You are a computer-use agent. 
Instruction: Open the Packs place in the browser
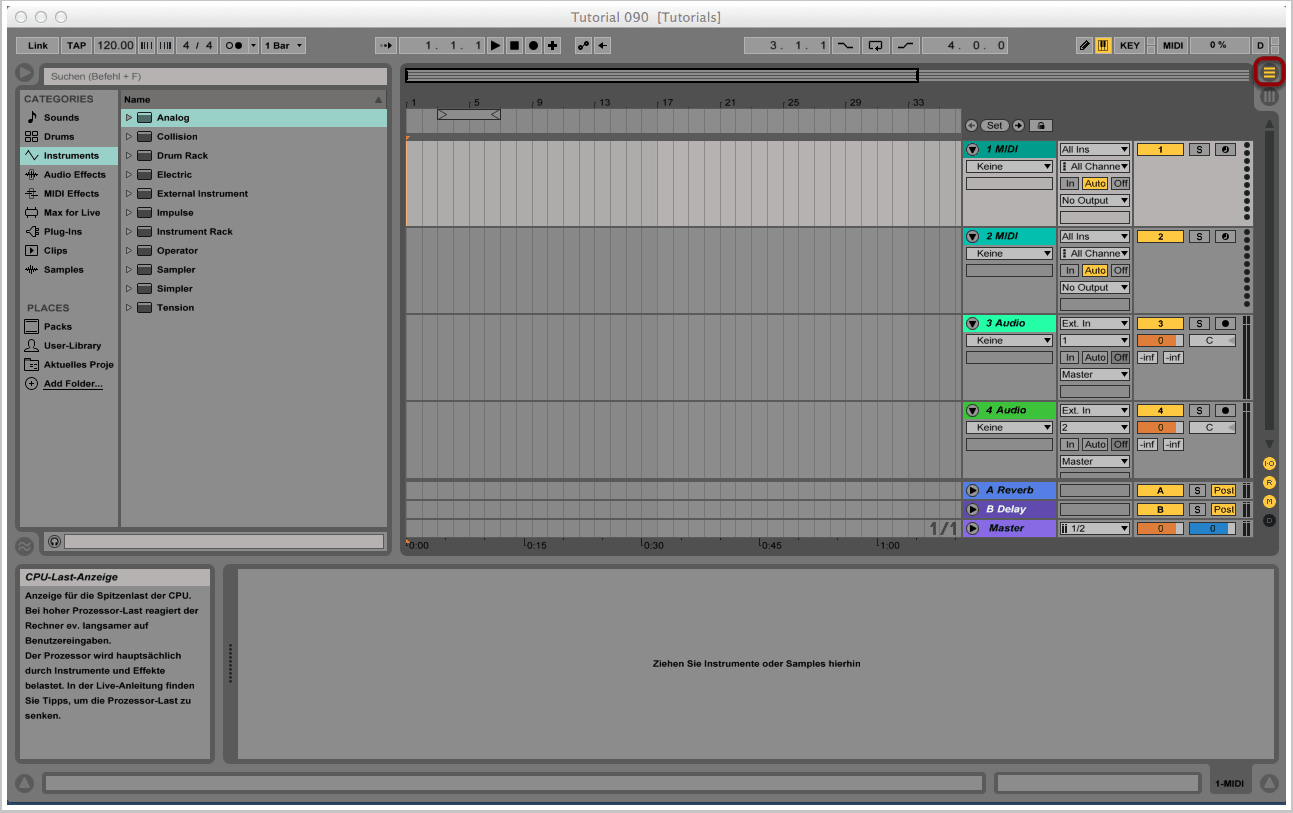pyautogui.click(x=57, y=327)
